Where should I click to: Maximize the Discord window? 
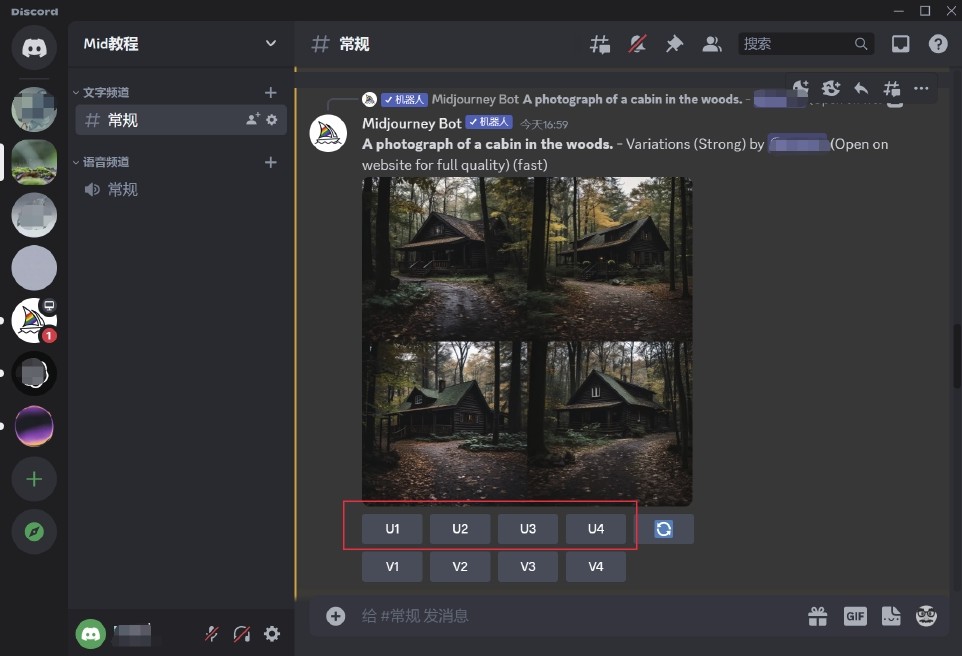[x=925, y=10]
